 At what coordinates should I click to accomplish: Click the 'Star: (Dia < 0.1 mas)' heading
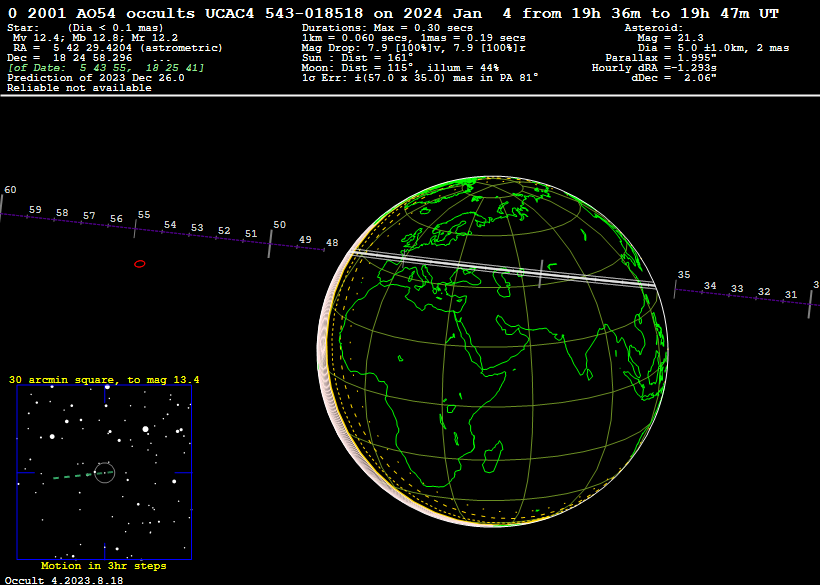(85, 28)
